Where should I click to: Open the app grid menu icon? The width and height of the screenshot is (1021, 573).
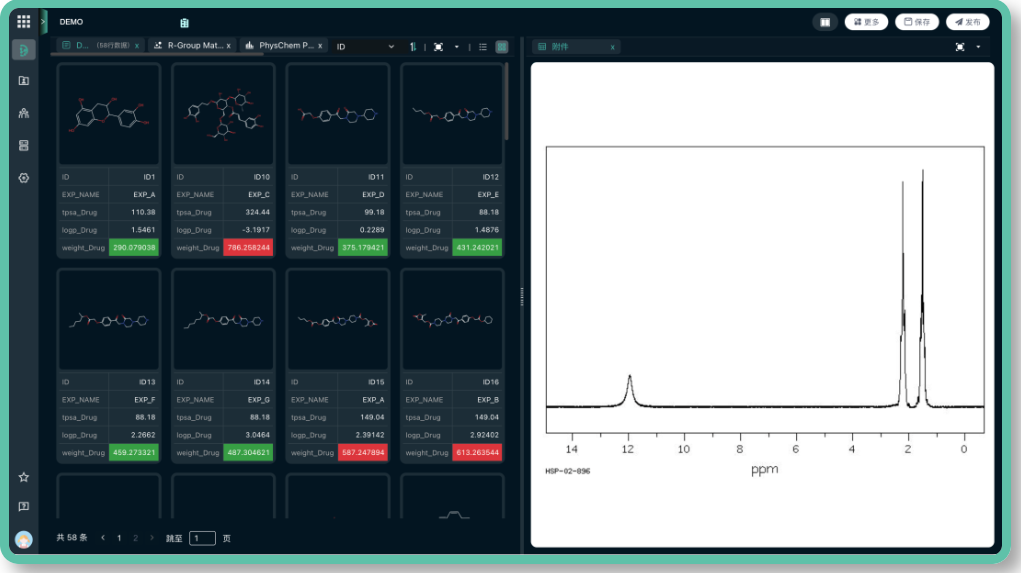pos(24,21)
